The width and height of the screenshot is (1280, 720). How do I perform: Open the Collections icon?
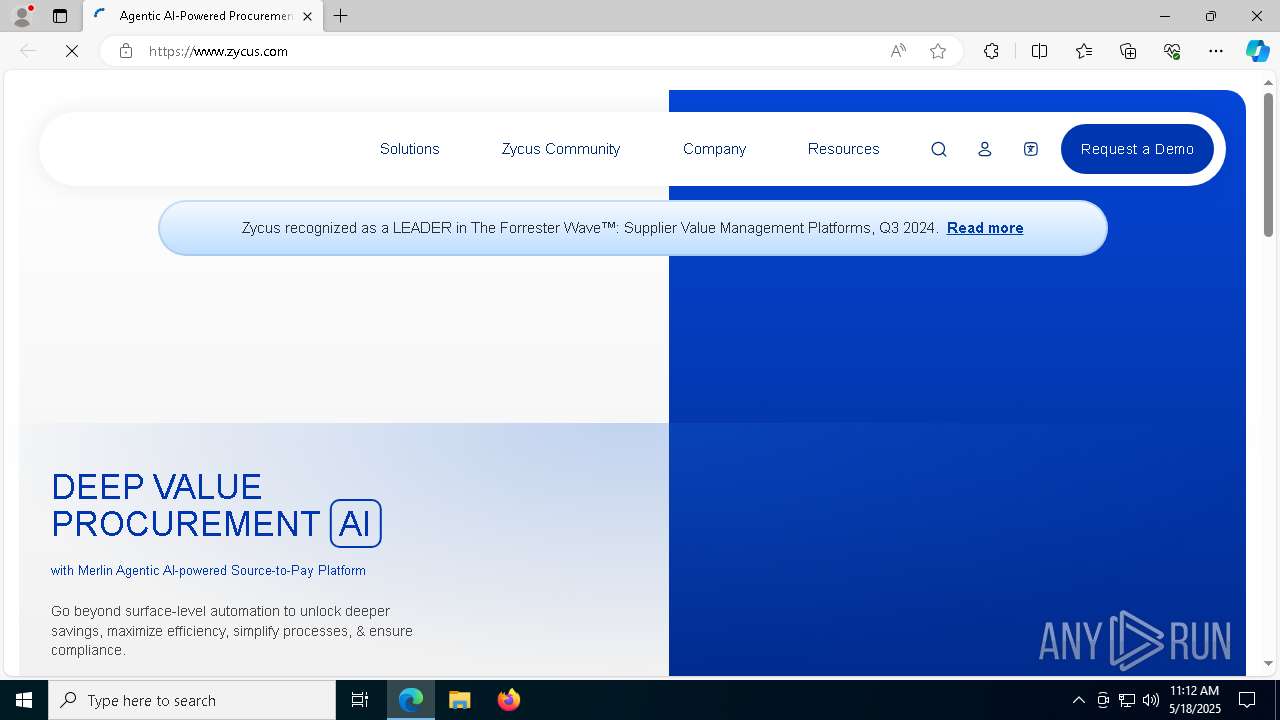[x=1128, y=51]
